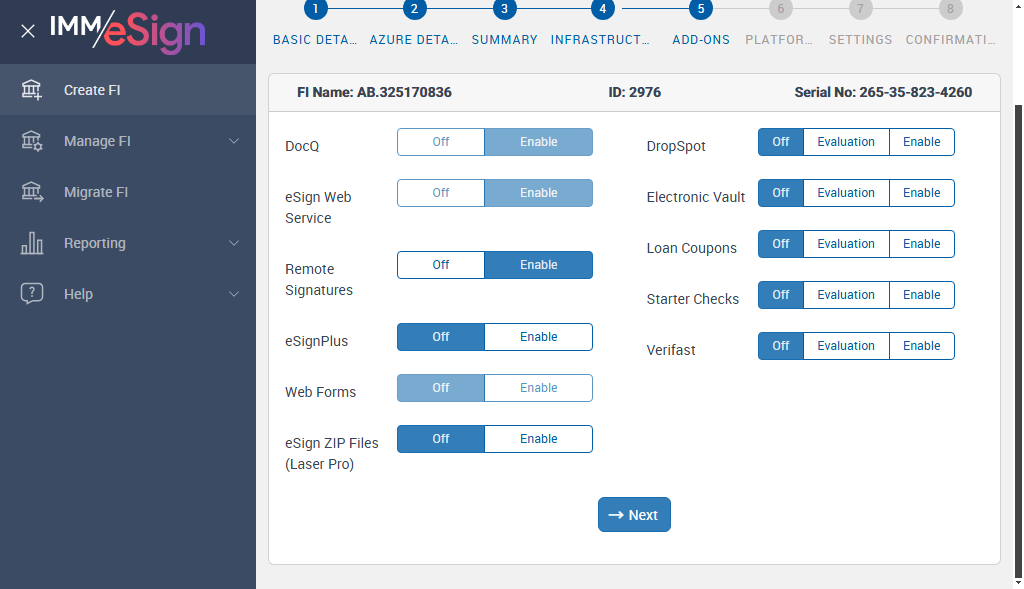Enable Starter Checks add-on

921,294
